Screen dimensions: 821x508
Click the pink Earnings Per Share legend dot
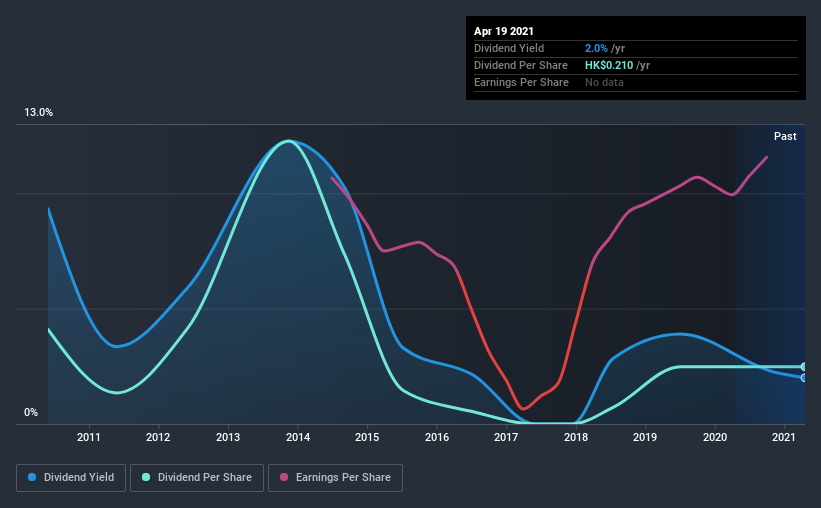284,477
